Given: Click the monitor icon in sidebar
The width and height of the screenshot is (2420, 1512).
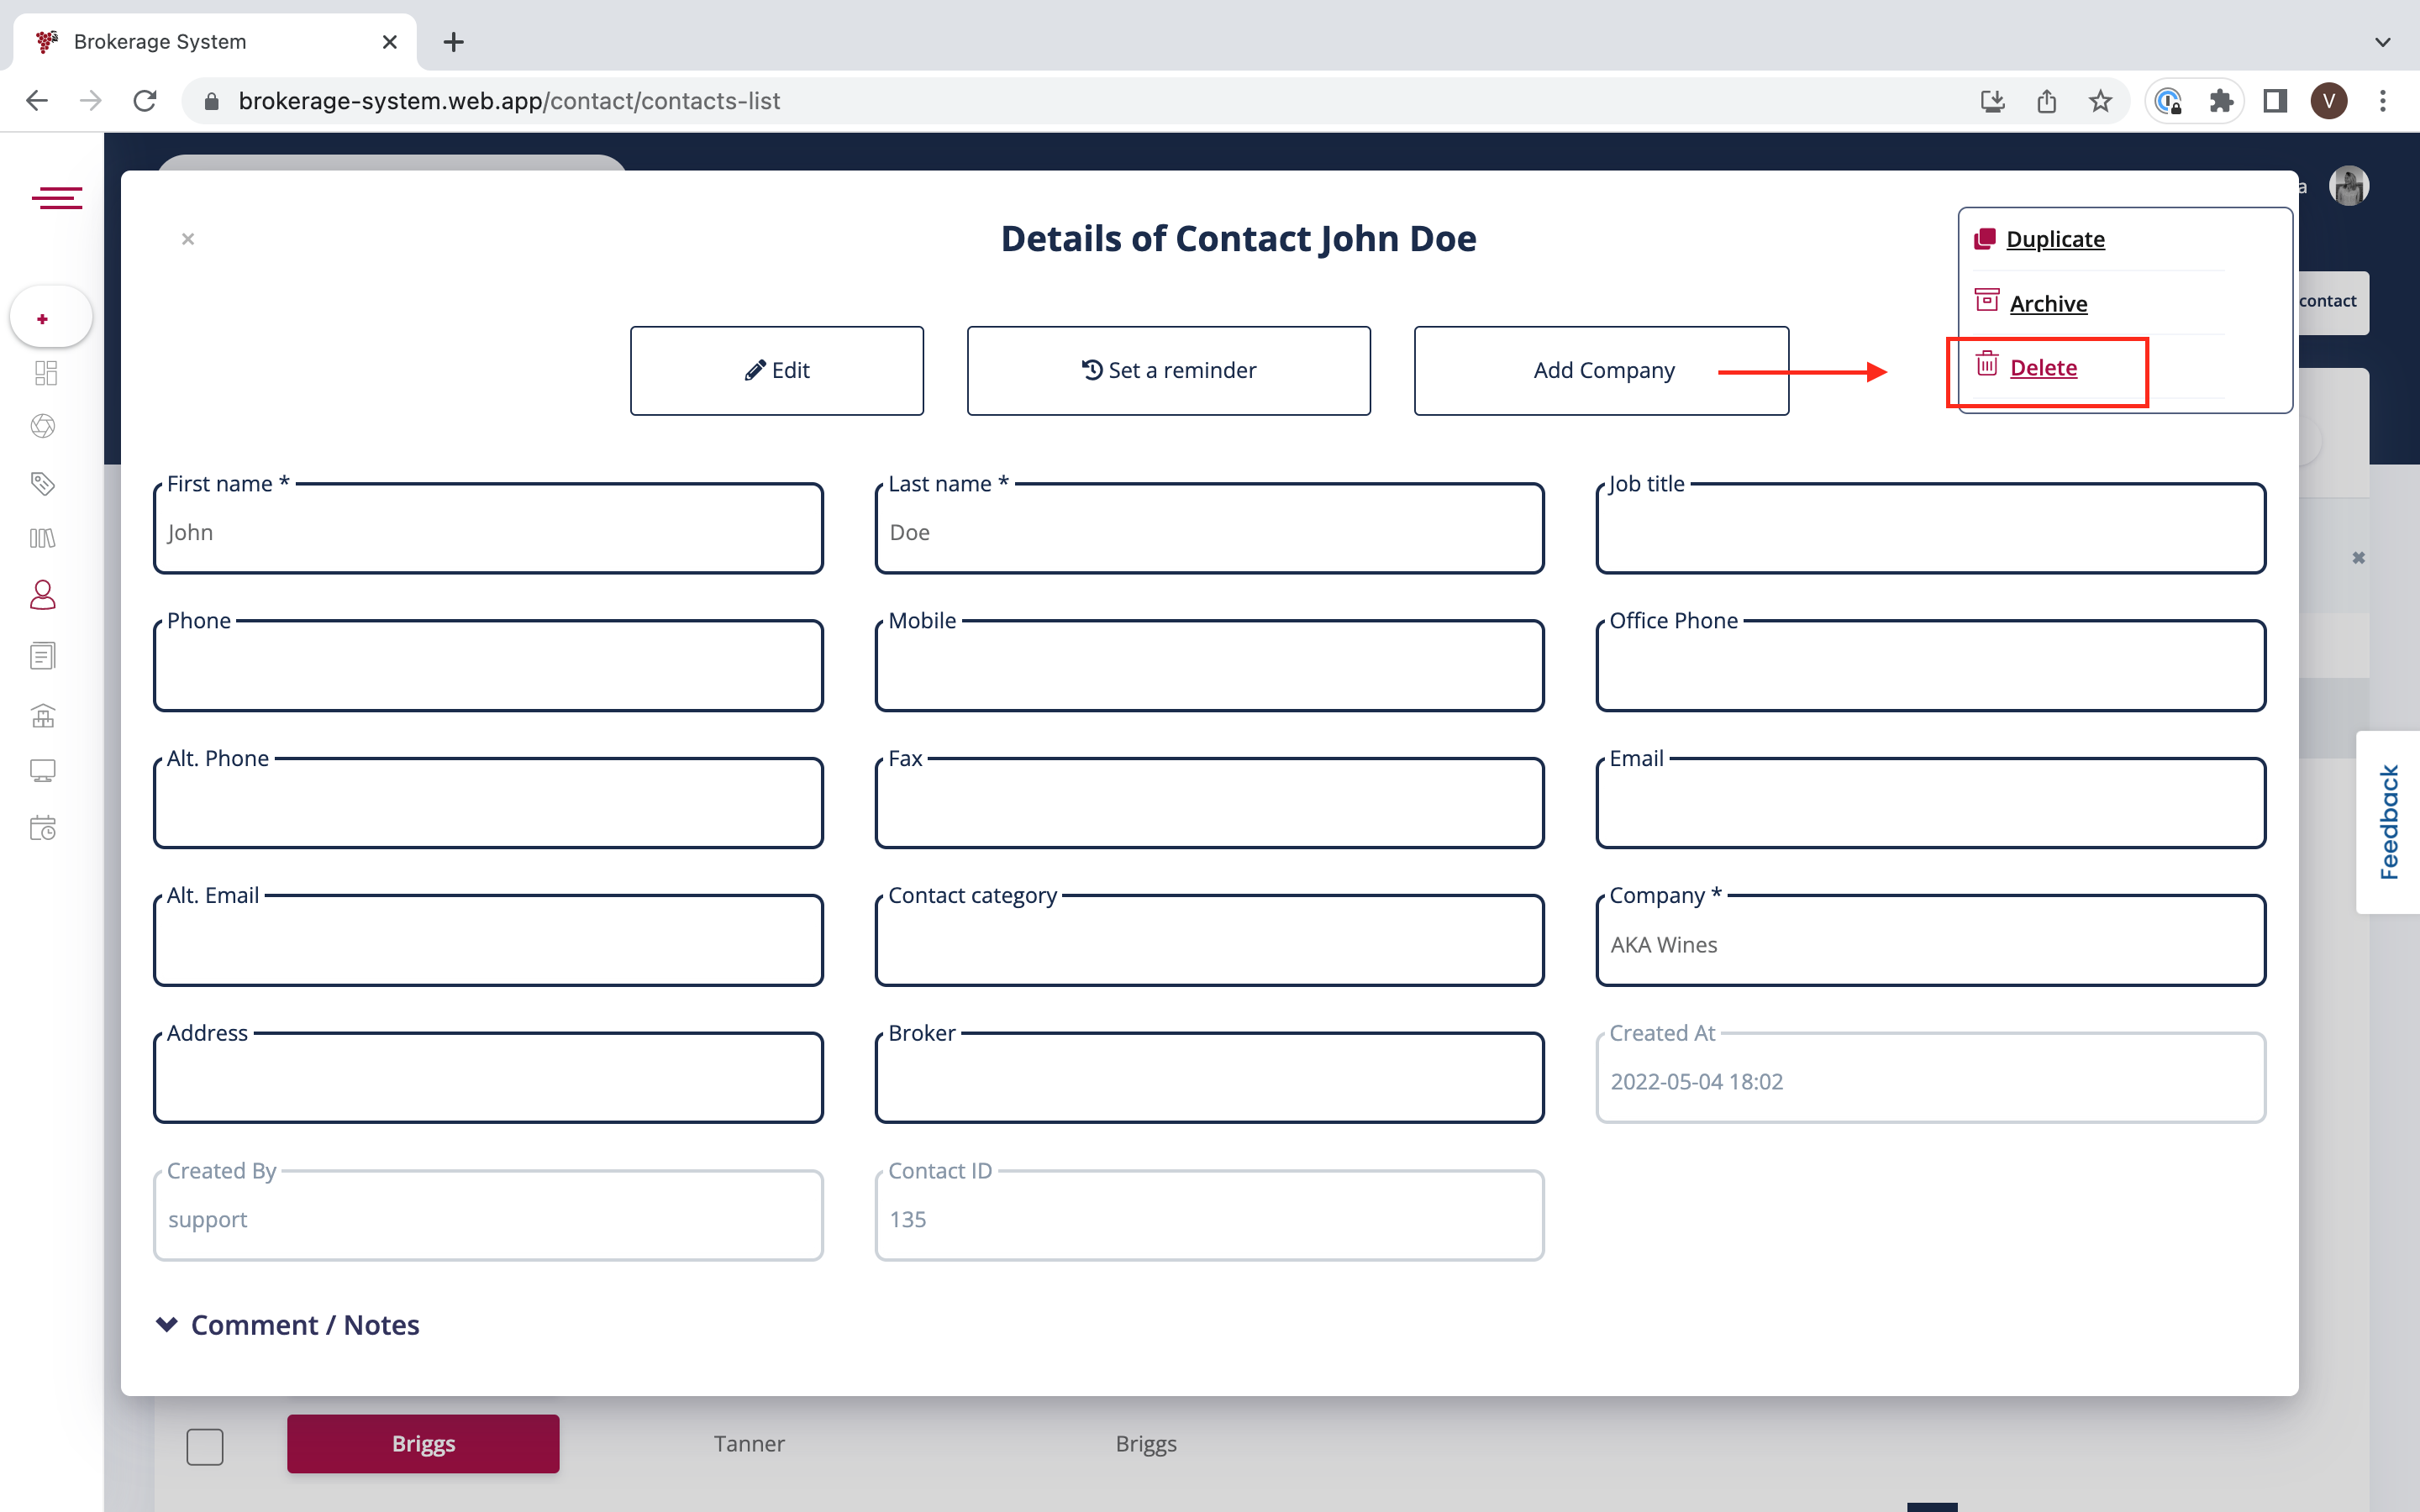Looking at the screenshot, I should pyautogui.click(x=43, y=770).
